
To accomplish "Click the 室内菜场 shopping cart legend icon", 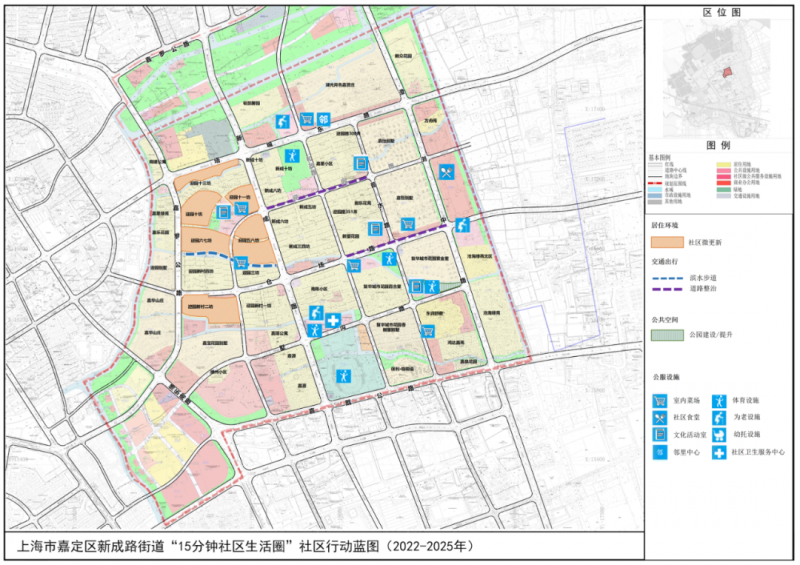I will click(x=660, y=401).
